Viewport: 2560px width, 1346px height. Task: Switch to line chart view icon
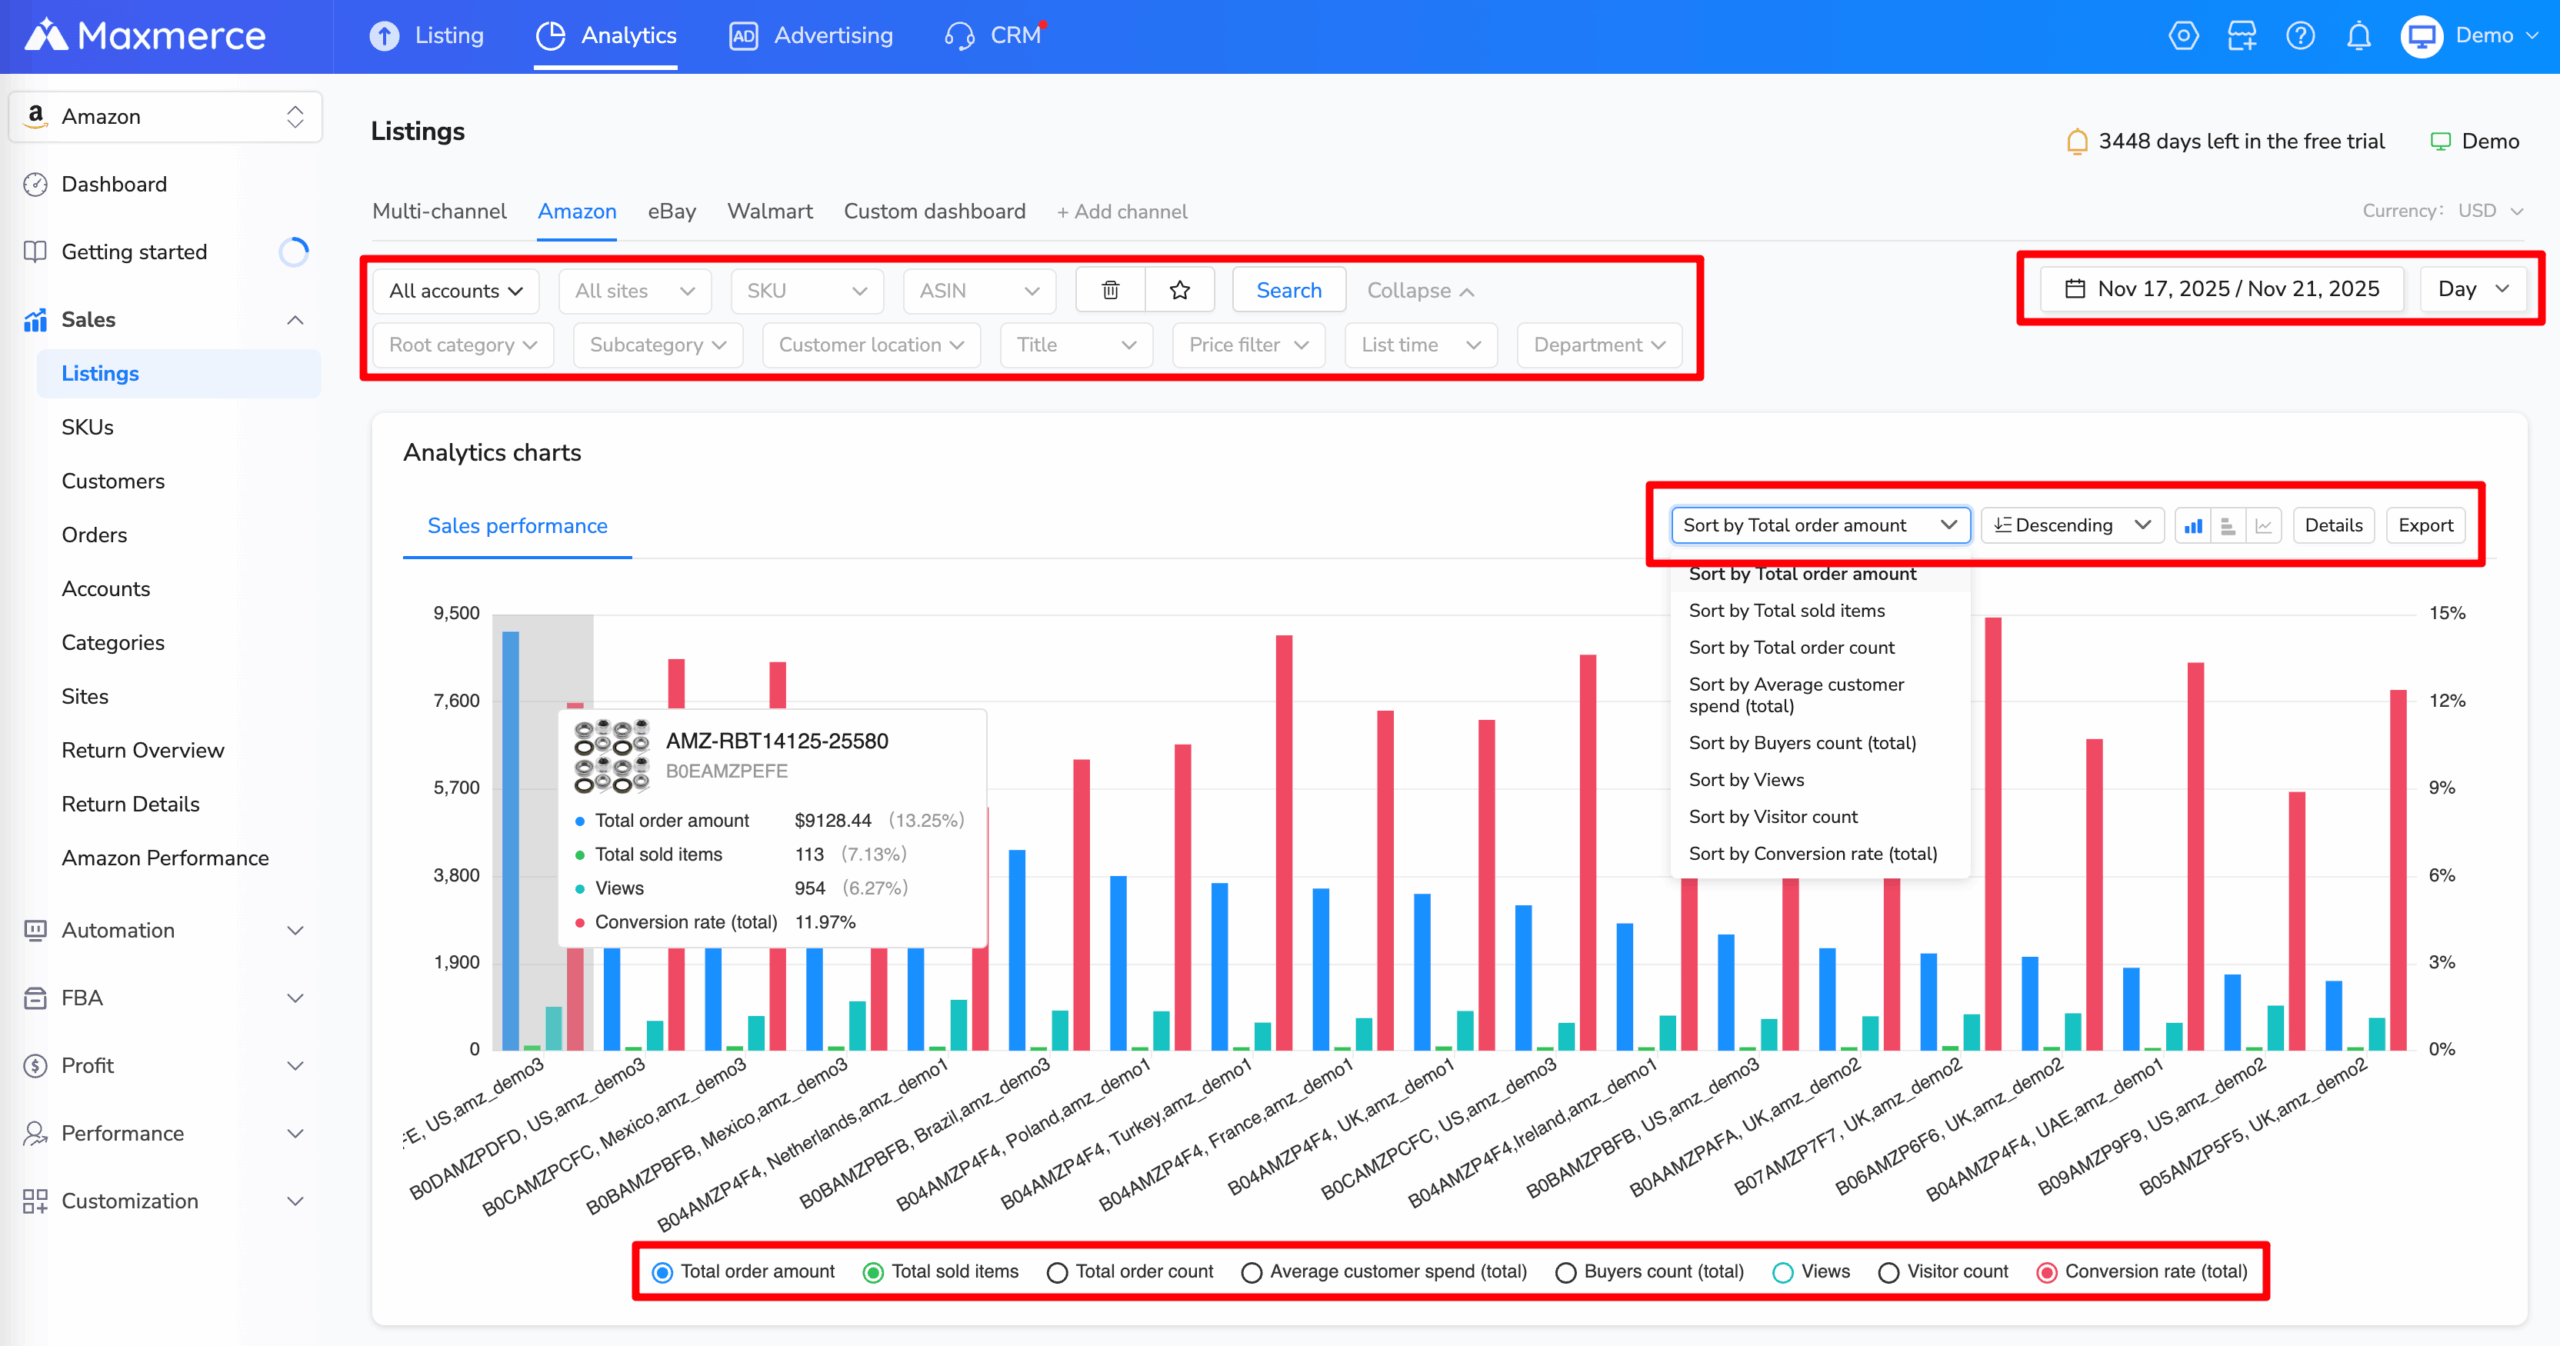click(x=2264, y=525)
